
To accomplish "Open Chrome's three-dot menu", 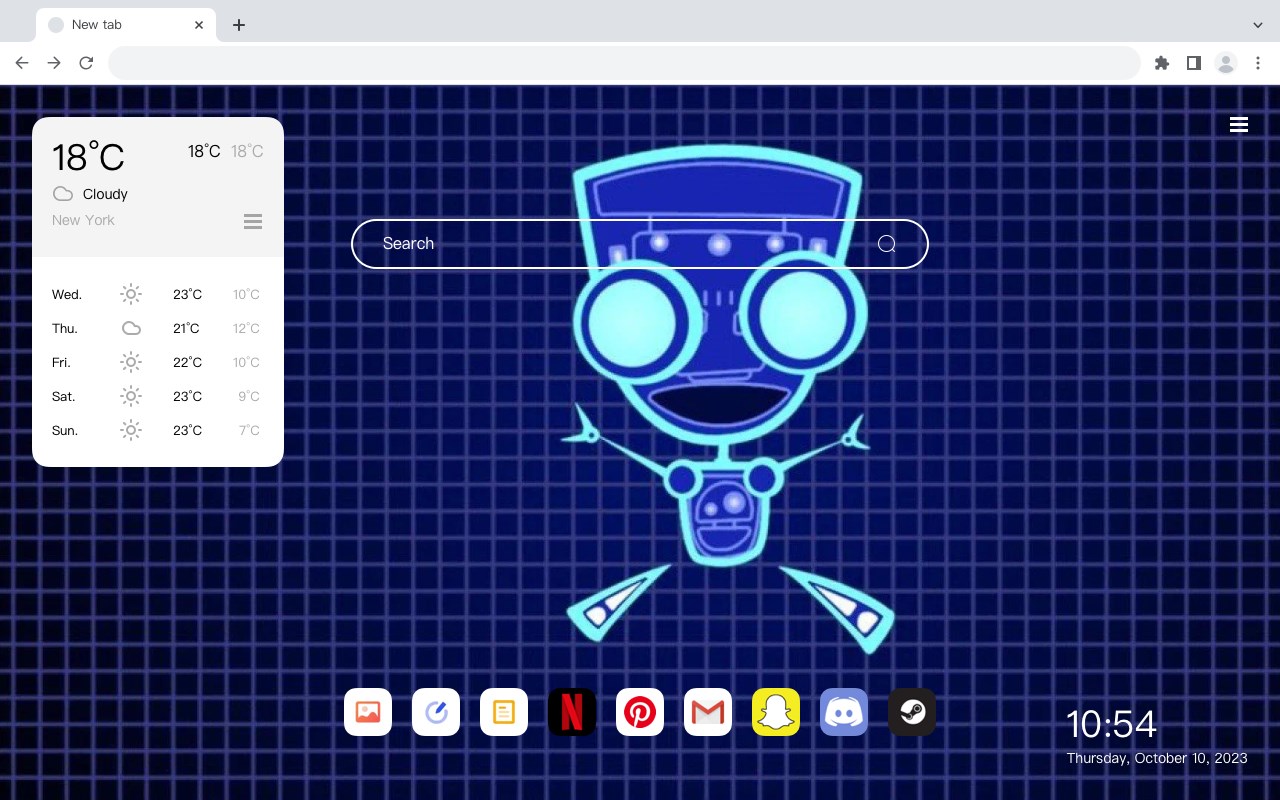I will tap(1258, 63).
